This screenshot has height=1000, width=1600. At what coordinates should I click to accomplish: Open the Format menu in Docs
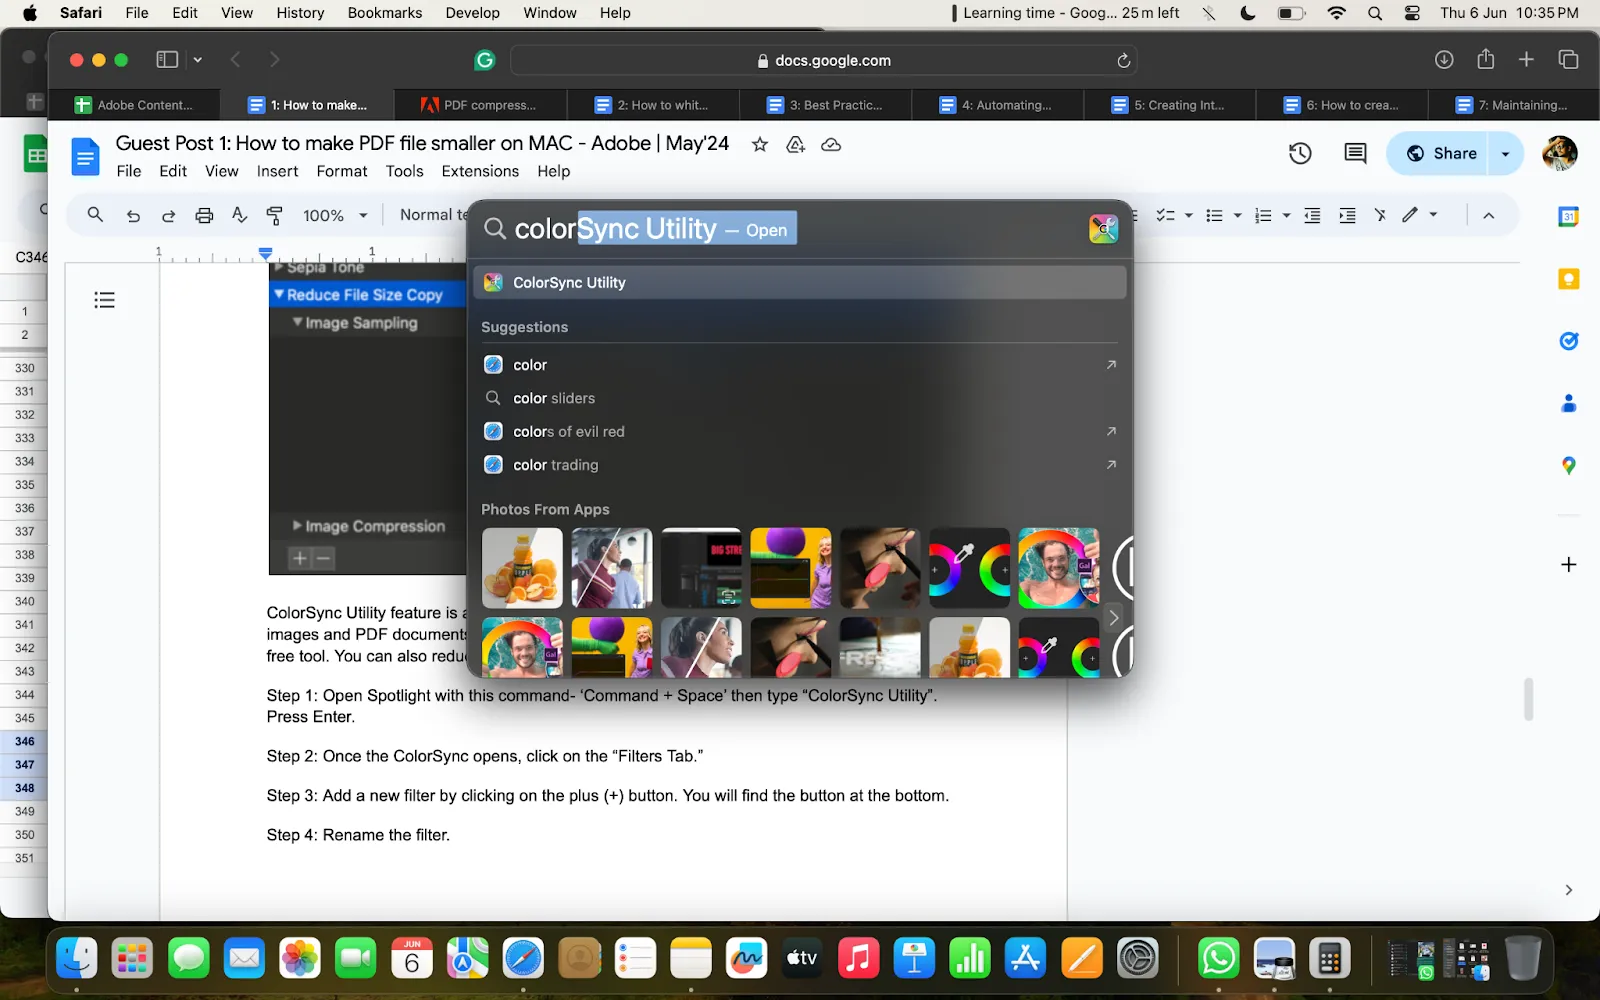[342, 171]
